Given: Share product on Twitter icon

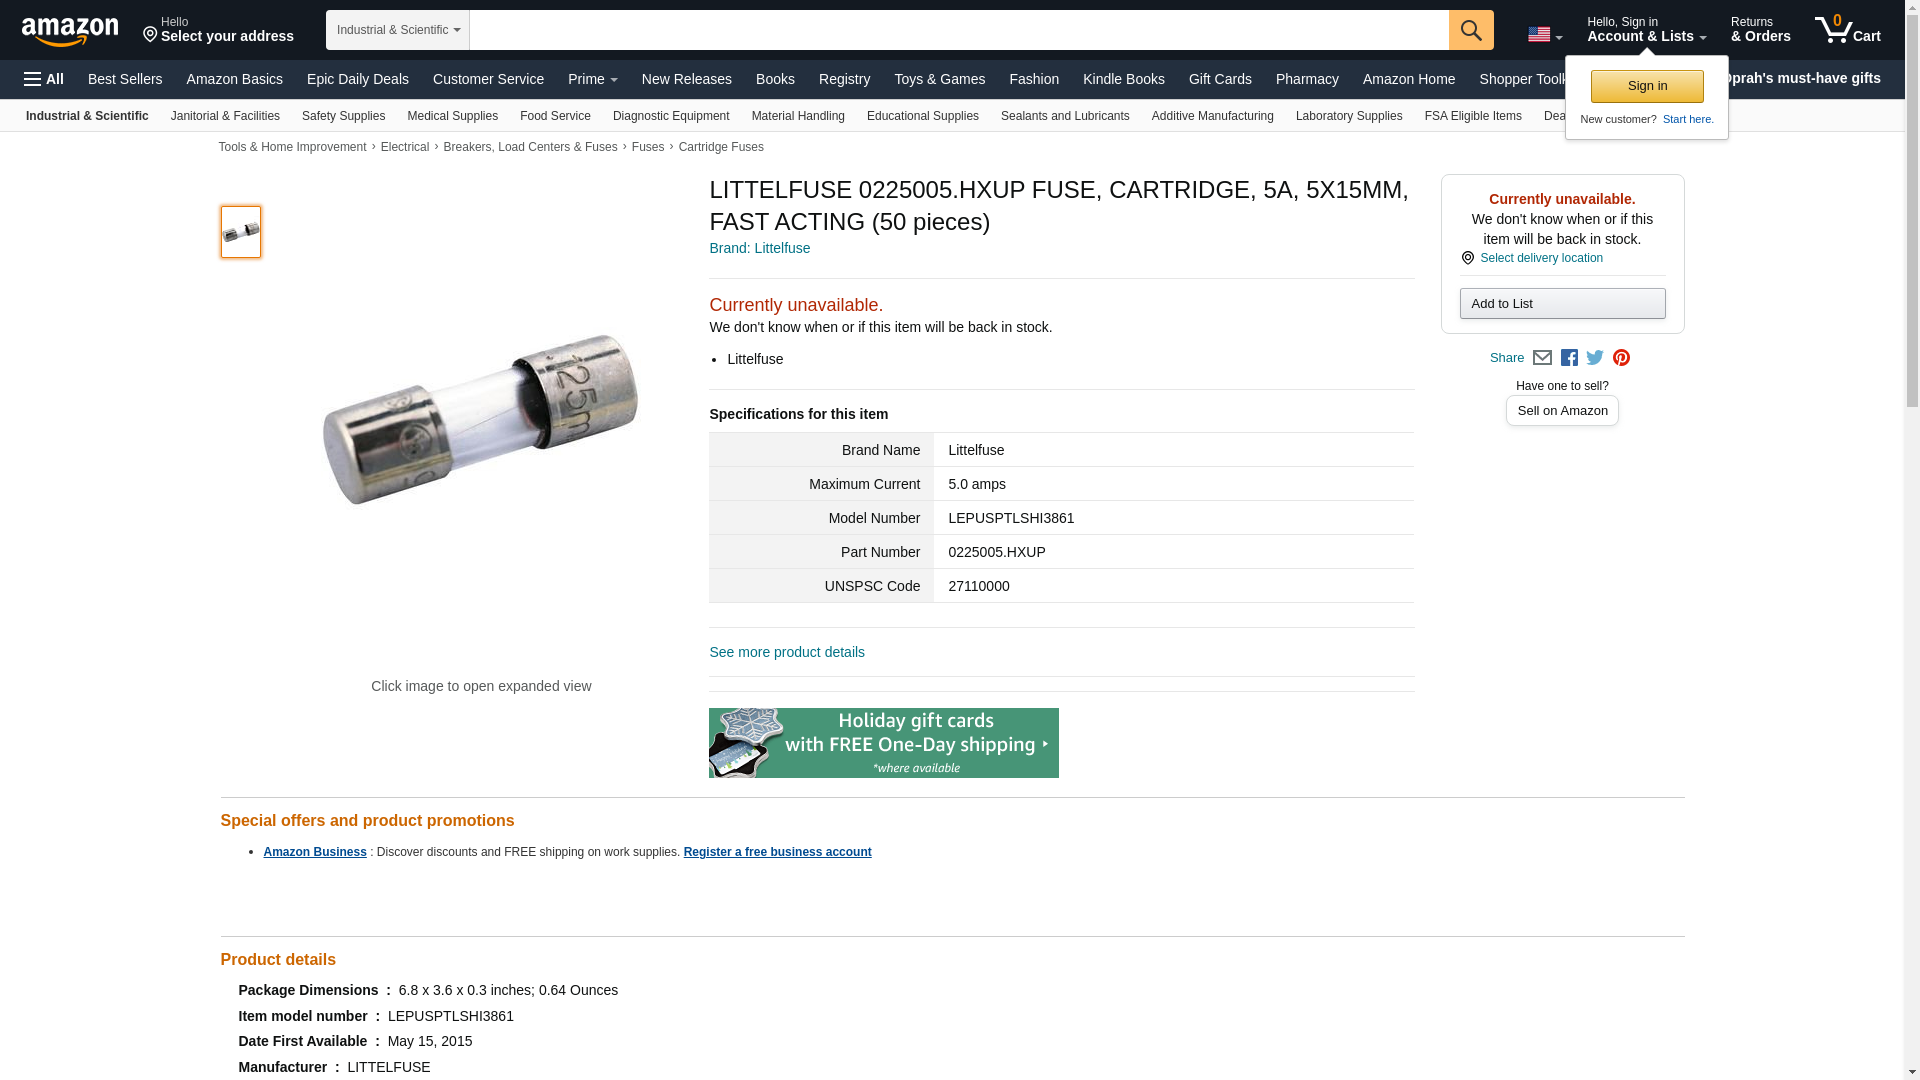Looking at the screenshot, I should [x=1595, y=358].
